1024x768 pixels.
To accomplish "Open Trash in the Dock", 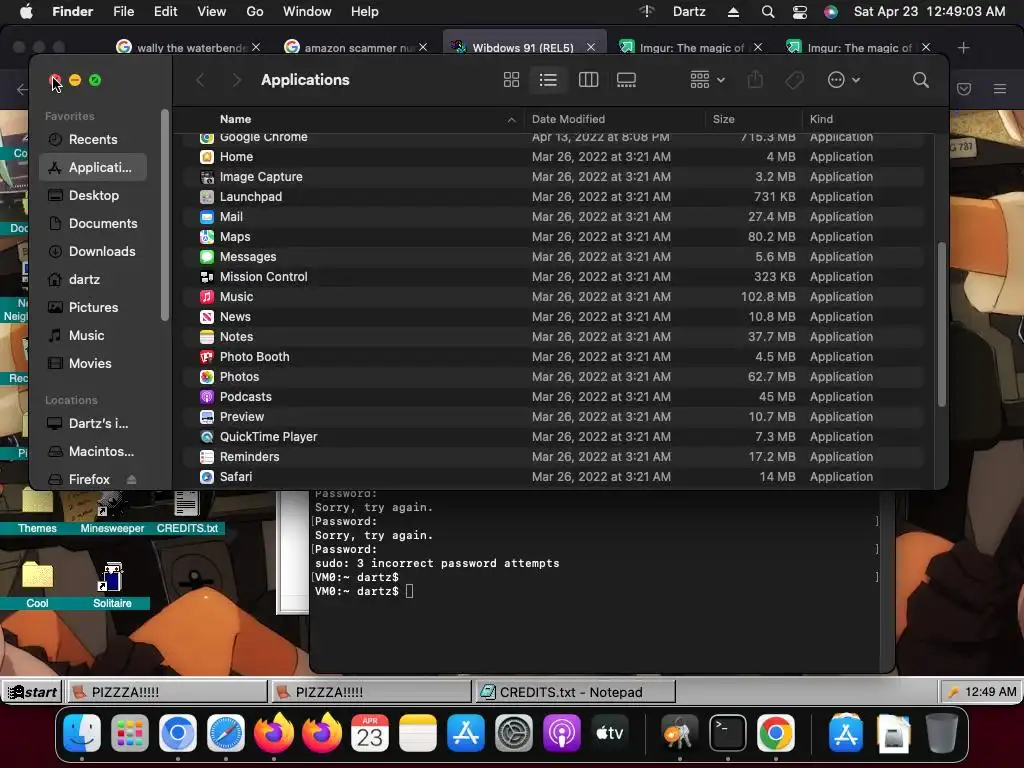I will [941, 733].
